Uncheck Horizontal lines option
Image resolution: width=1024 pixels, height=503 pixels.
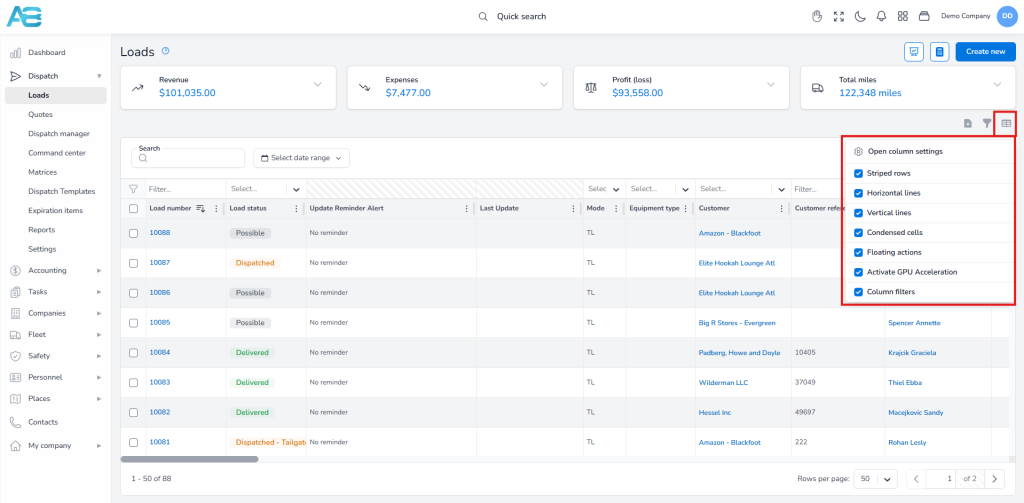point(858,193)
